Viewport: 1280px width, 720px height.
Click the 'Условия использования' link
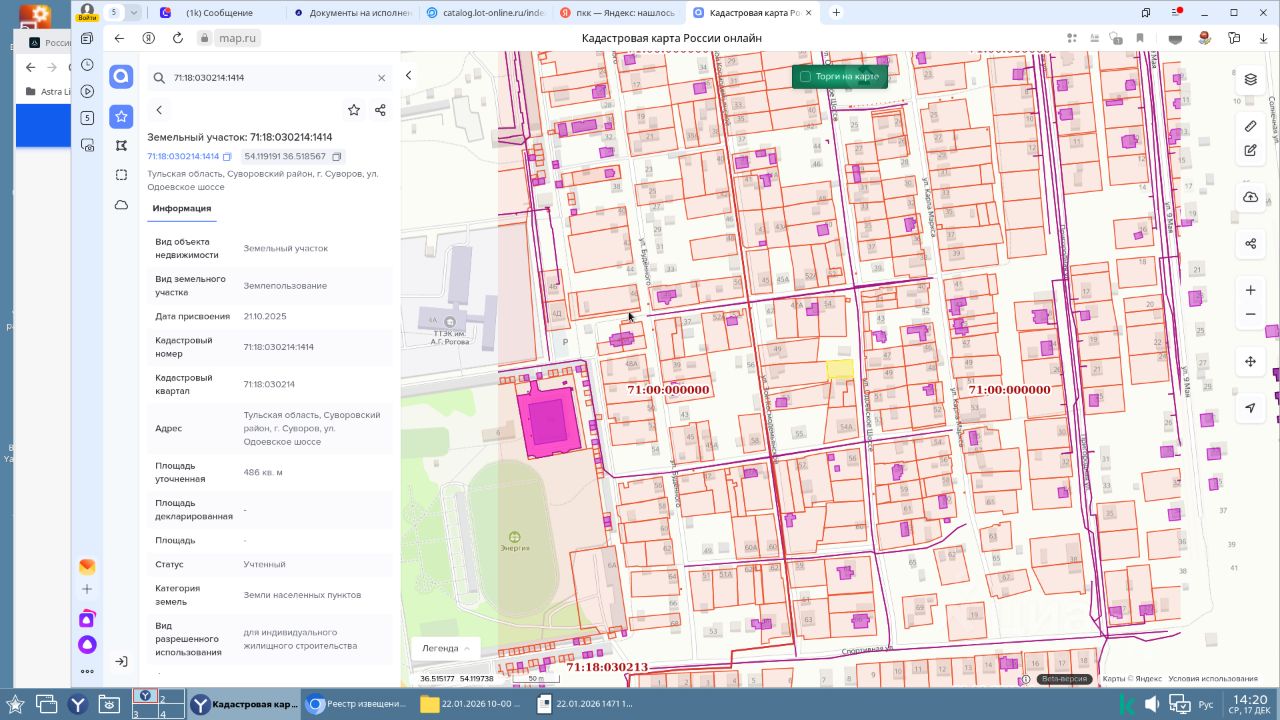point(1213,679)
